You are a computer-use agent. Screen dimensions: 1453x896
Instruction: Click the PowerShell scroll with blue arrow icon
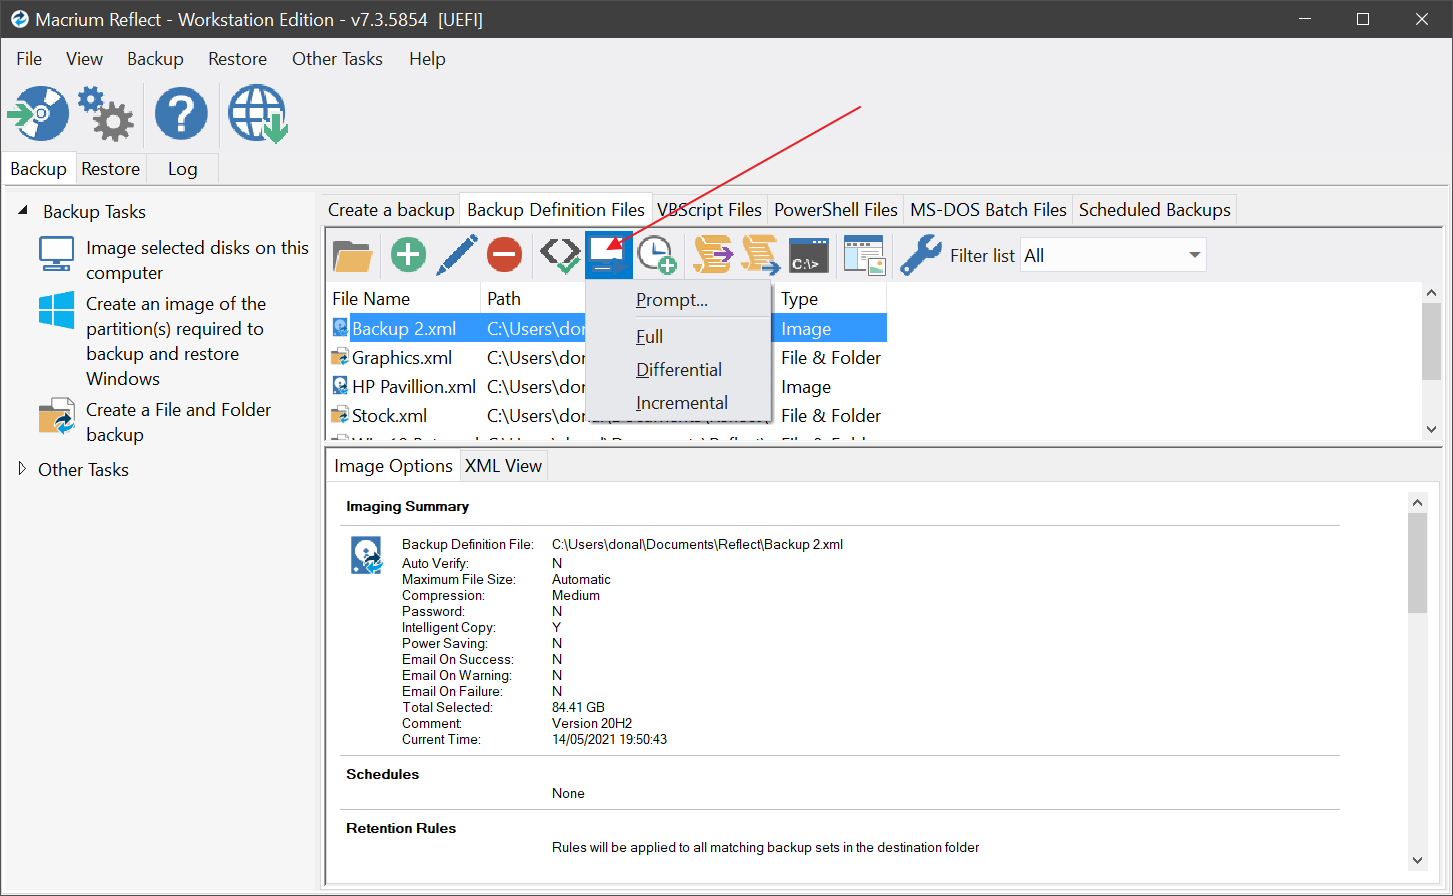(761, 255)
